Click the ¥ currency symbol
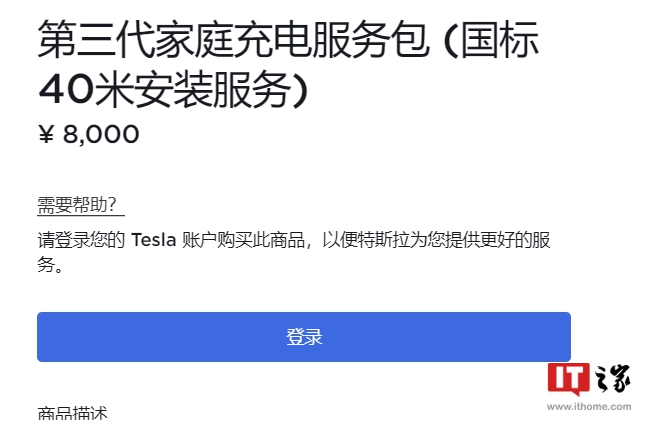This screenshot has height=427, width=652. tap(46, 134)
